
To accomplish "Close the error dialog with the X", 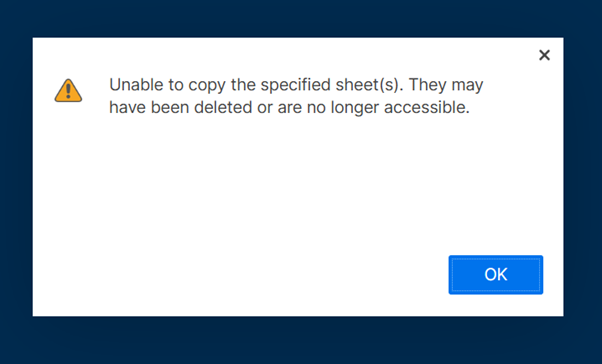I will pyautogui.click(x=544, y=55).
